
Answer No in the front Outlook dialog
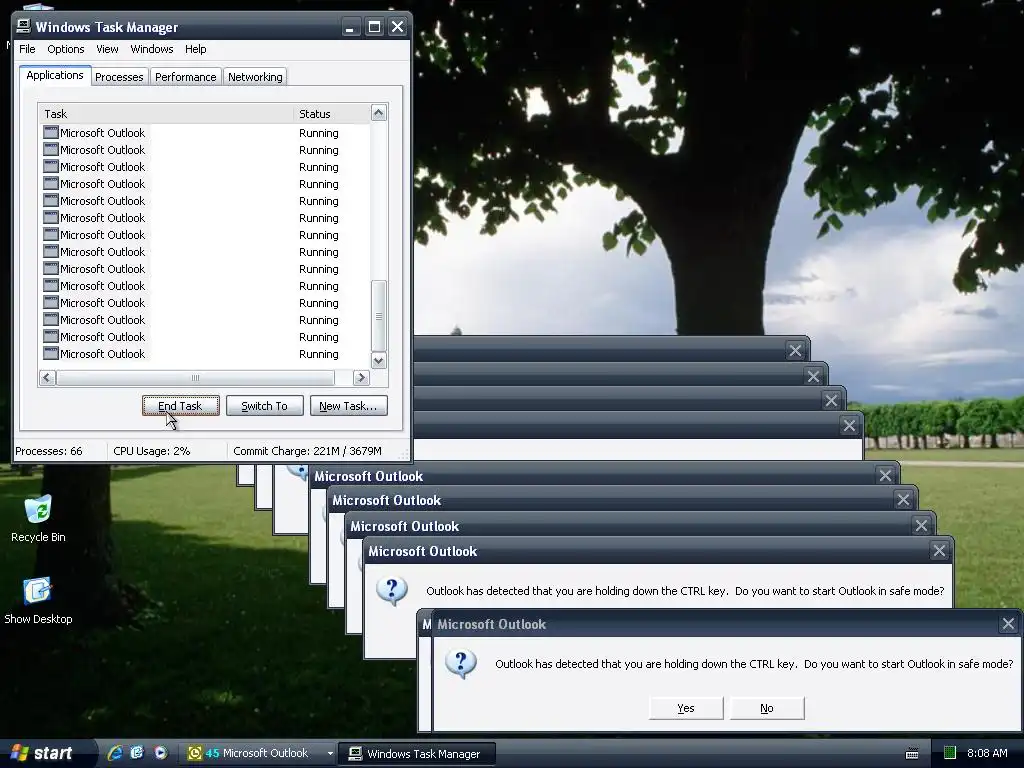767,708
